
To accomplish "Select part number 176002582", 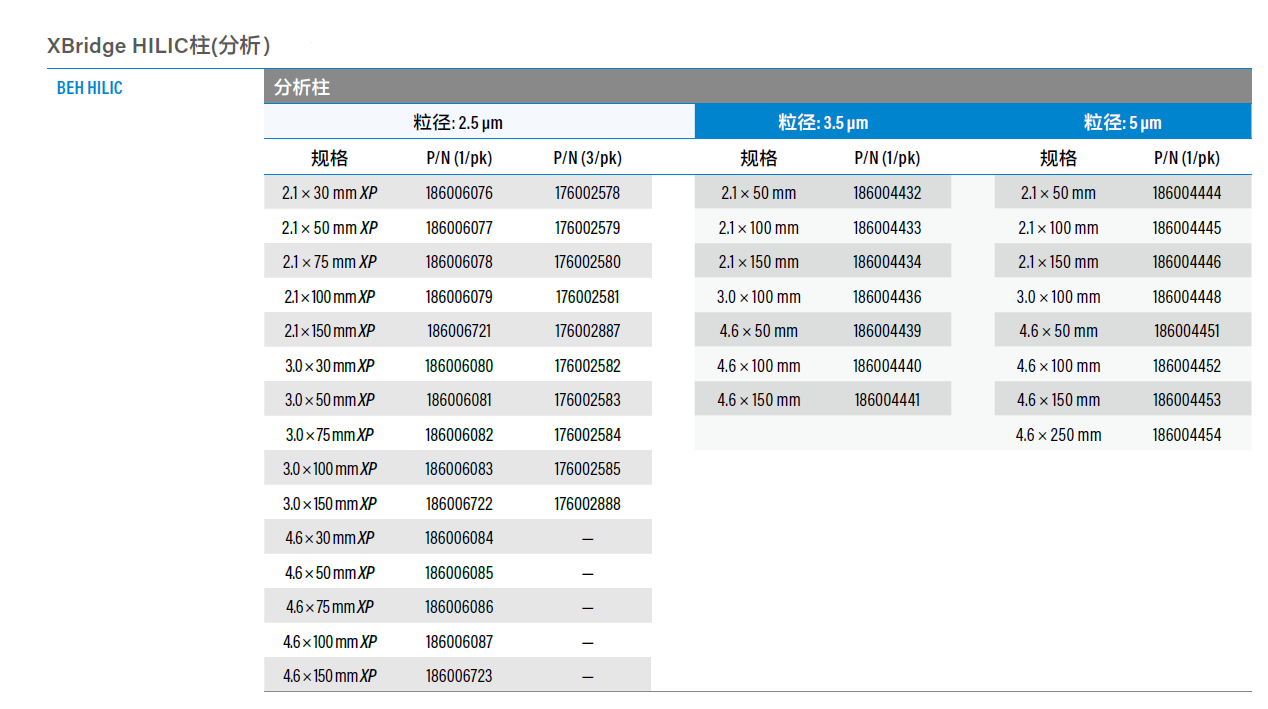I will 587,366.
